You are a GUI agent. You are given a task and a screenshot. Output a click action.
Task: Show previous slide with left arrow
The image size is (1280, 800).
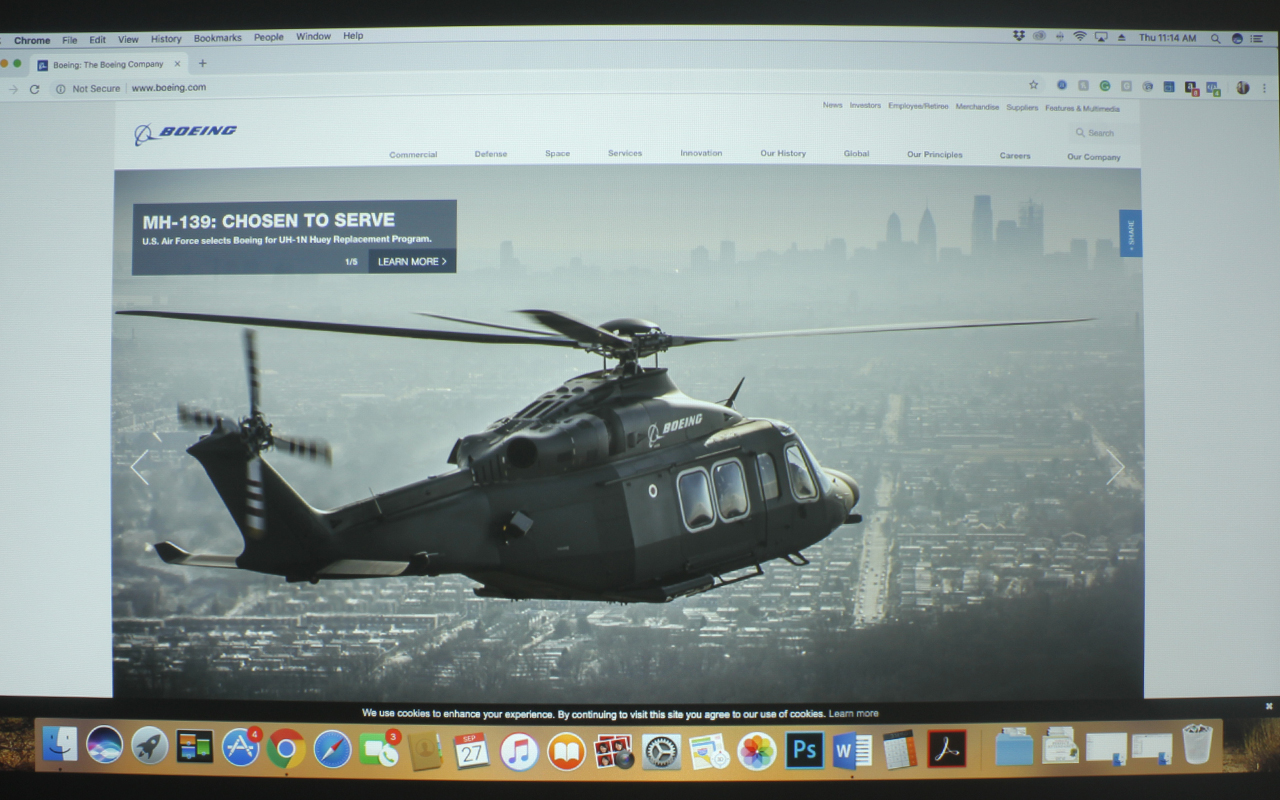(140, 467)
